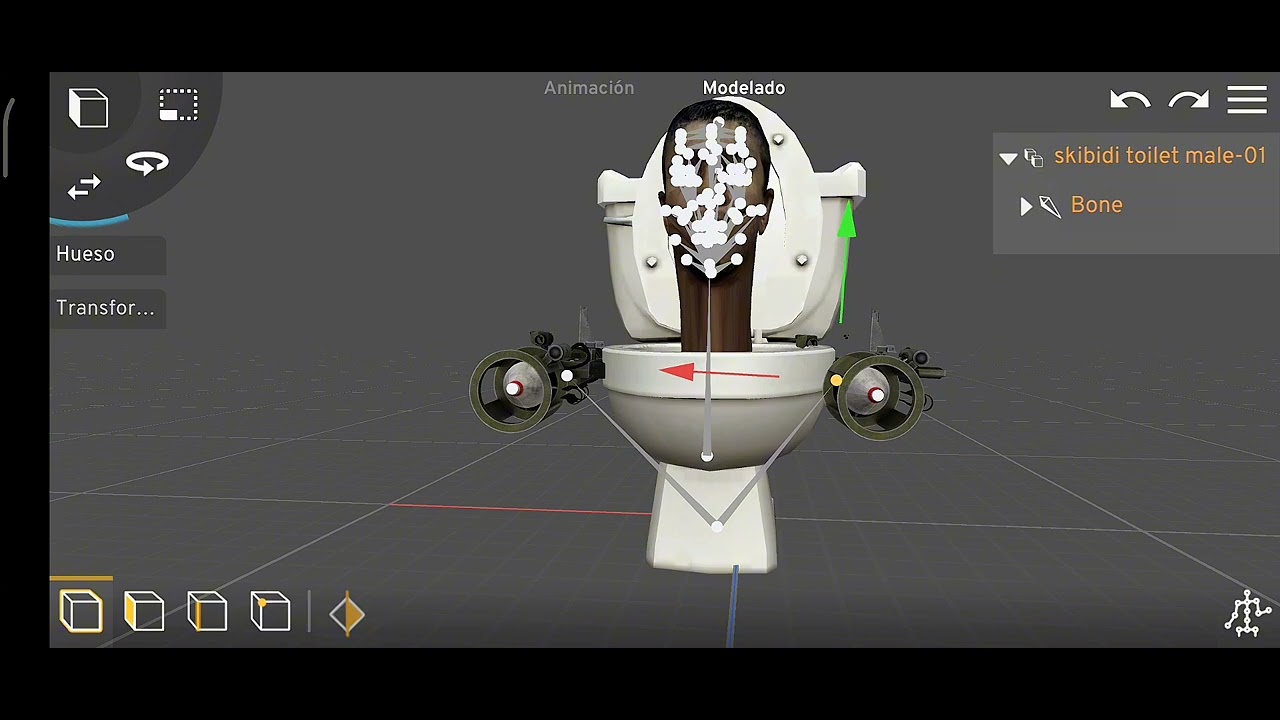Image resolution: width=1280 pixels, height=720 pixels.
Task: Collapse the skibidi toilet male-01 tree node
Action: (x=1008, y=158)
